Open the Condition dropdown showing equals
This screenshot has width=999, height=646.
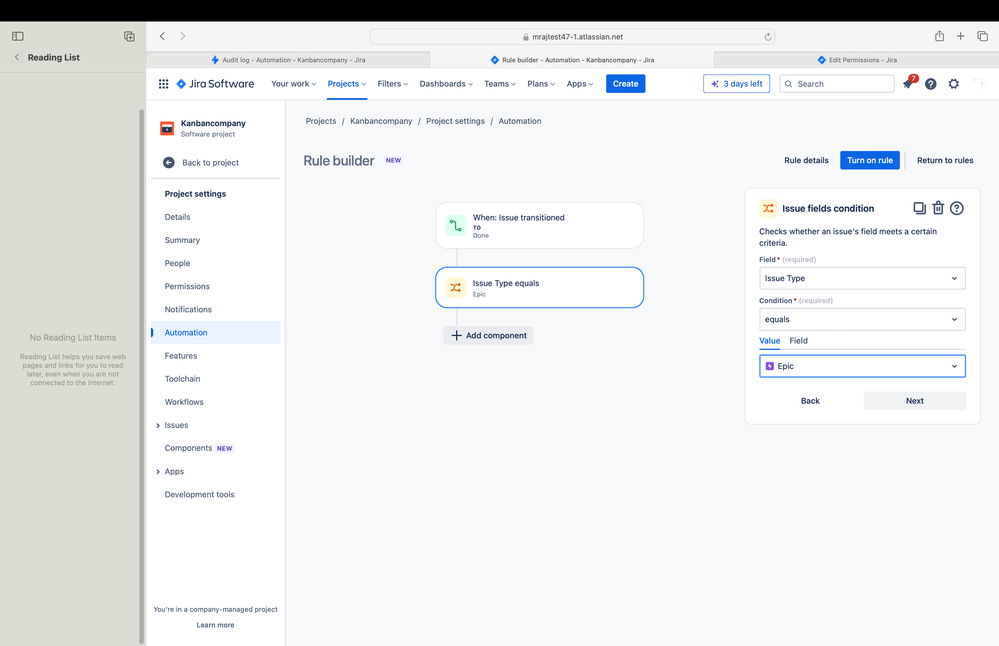pos(862,319)
